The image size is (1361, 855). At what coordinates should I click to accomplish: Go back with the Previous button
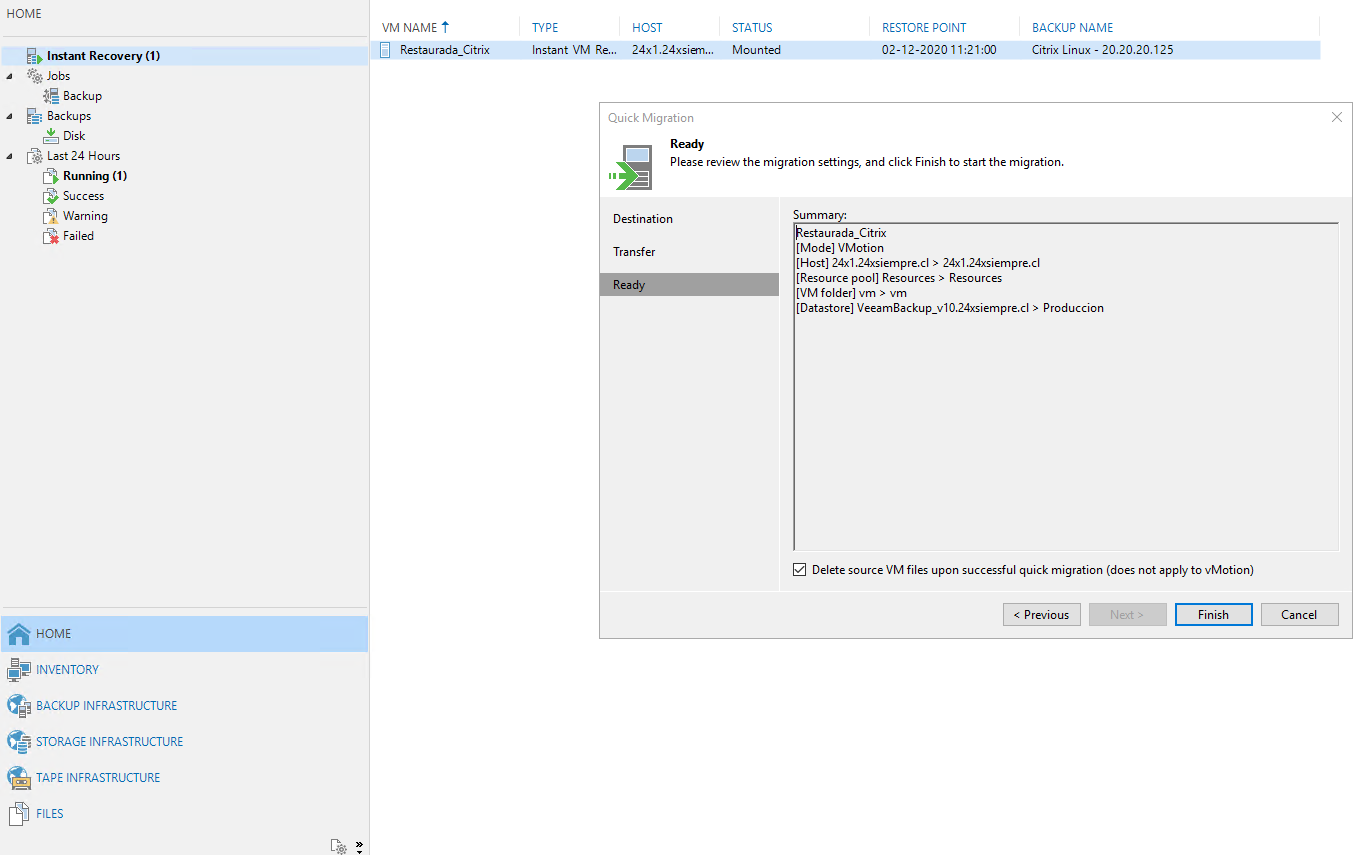coord(1041,614)
